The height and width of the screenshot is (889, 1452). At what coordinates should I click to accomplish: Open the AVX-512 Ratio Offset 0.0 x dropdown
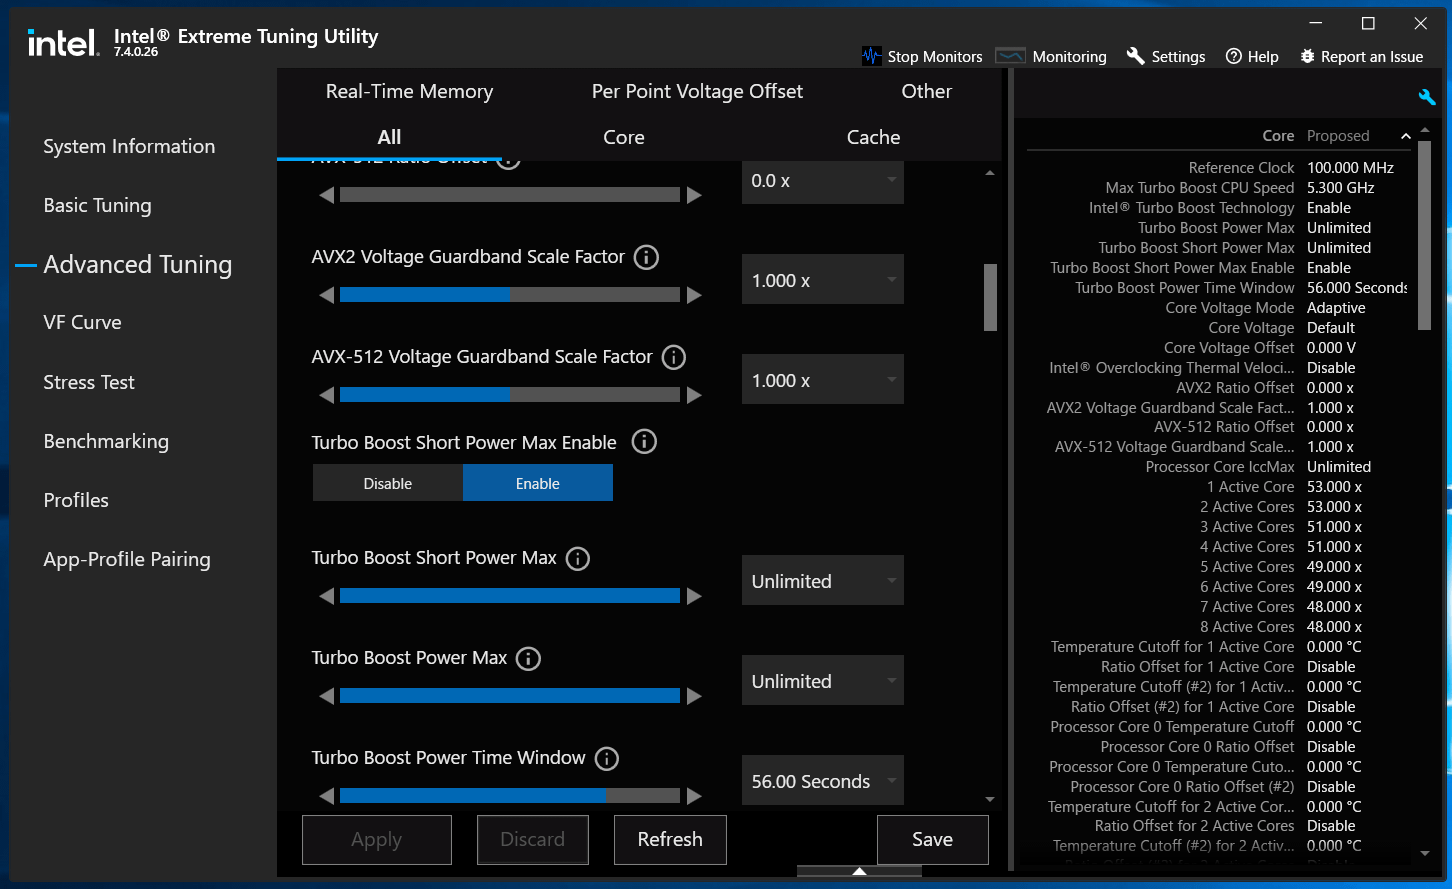(823, 181)
